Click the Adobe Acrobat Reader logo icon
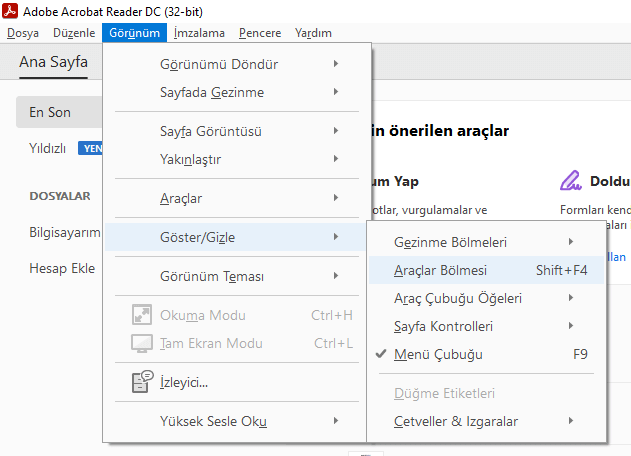Screen dimensions: 631x456 (x=10, y=10)
